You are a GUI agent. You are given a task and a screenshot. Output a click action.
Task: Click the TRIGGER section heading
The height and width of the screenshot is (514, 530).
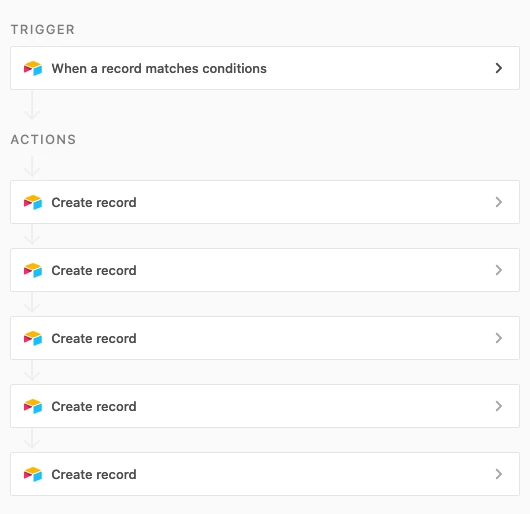43,29
